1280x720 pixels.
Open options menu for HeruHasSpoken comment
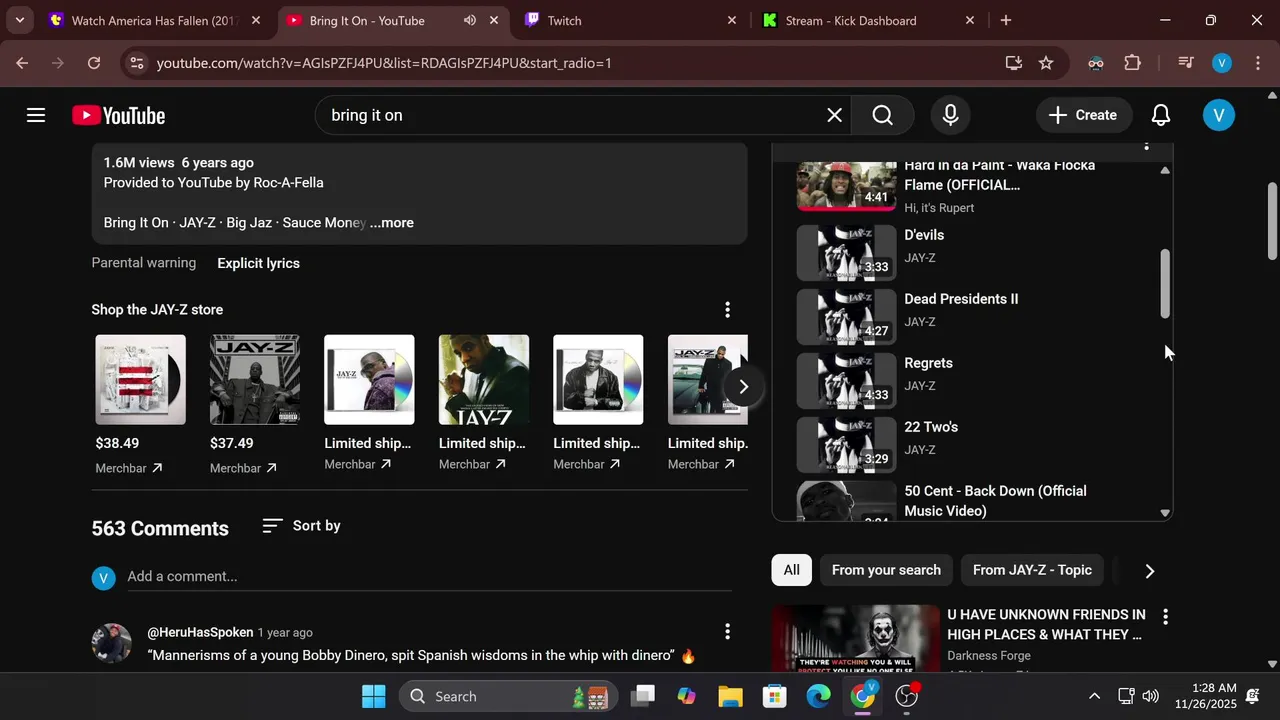[x=727, y=632]
